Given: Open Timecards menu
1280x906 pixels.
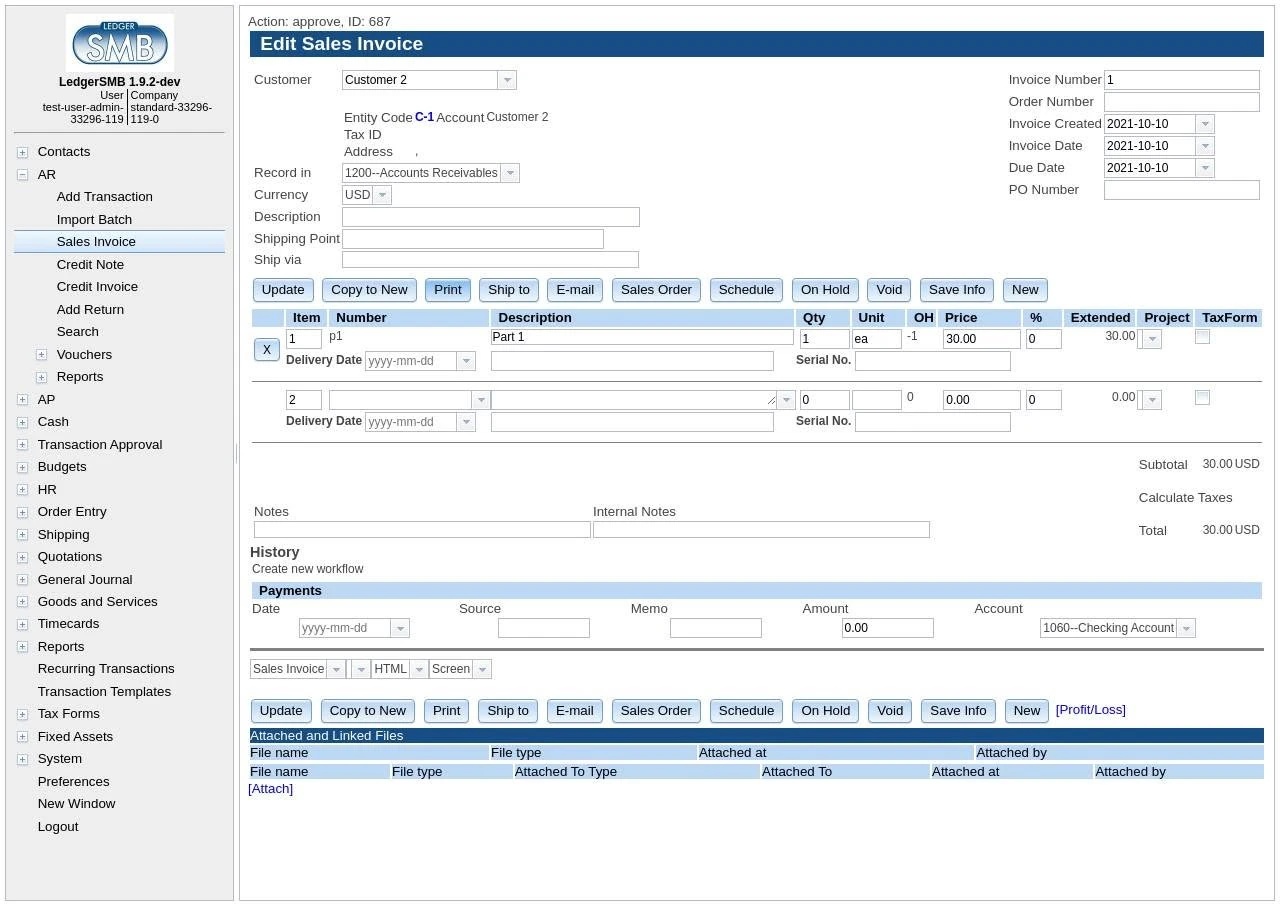Looking at the screenshot, I should tap(68, 624).
